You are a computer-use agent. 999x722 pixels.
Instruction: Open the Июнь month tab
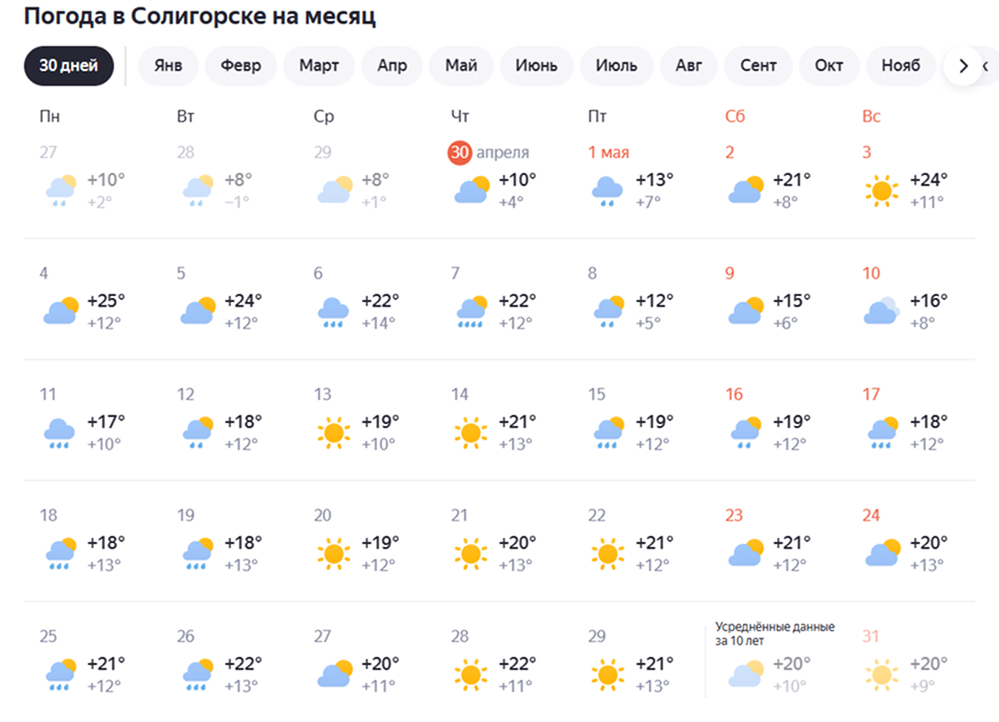point(536,66)
